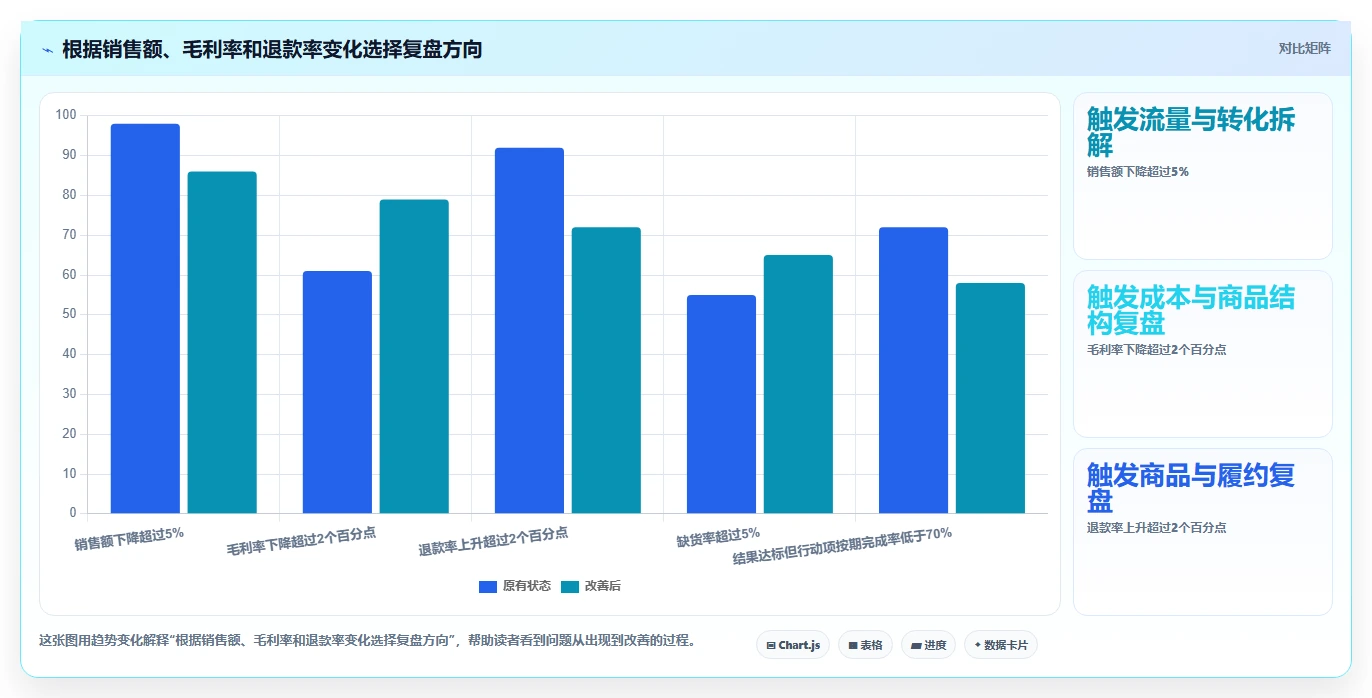Open the 触发成本与商品结构复盘 card
This screenshot has height=698, width=1372.
1202,354
